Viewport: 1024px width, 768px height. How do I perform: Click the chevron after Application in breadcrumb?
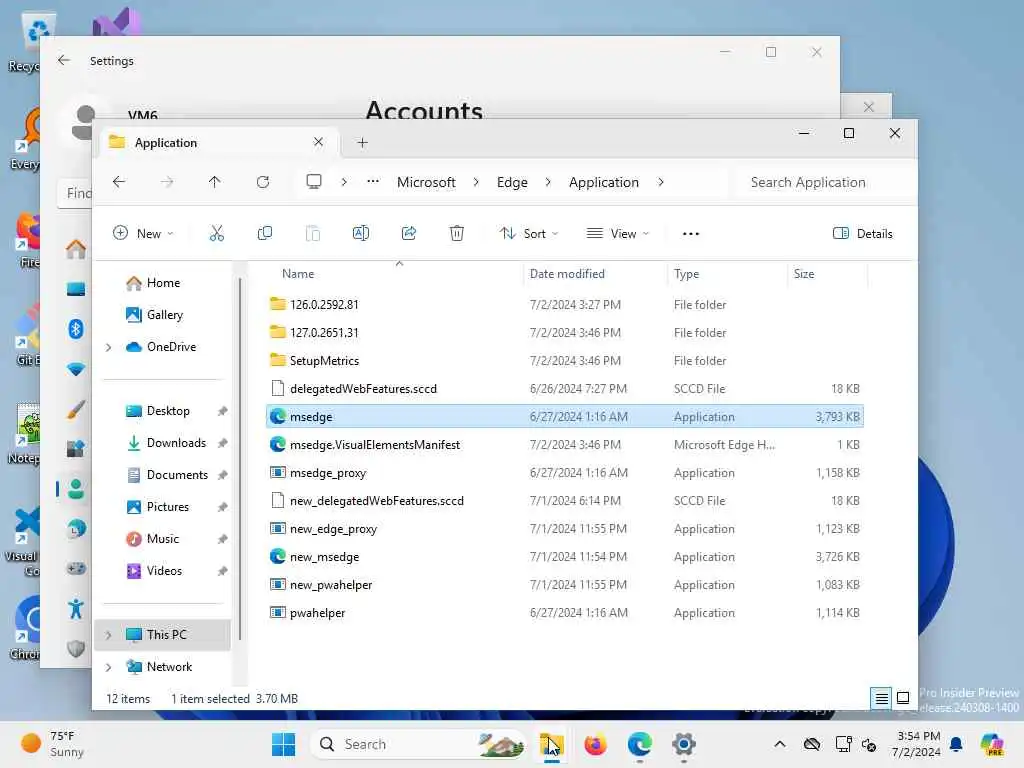click(x=661, y=182)
